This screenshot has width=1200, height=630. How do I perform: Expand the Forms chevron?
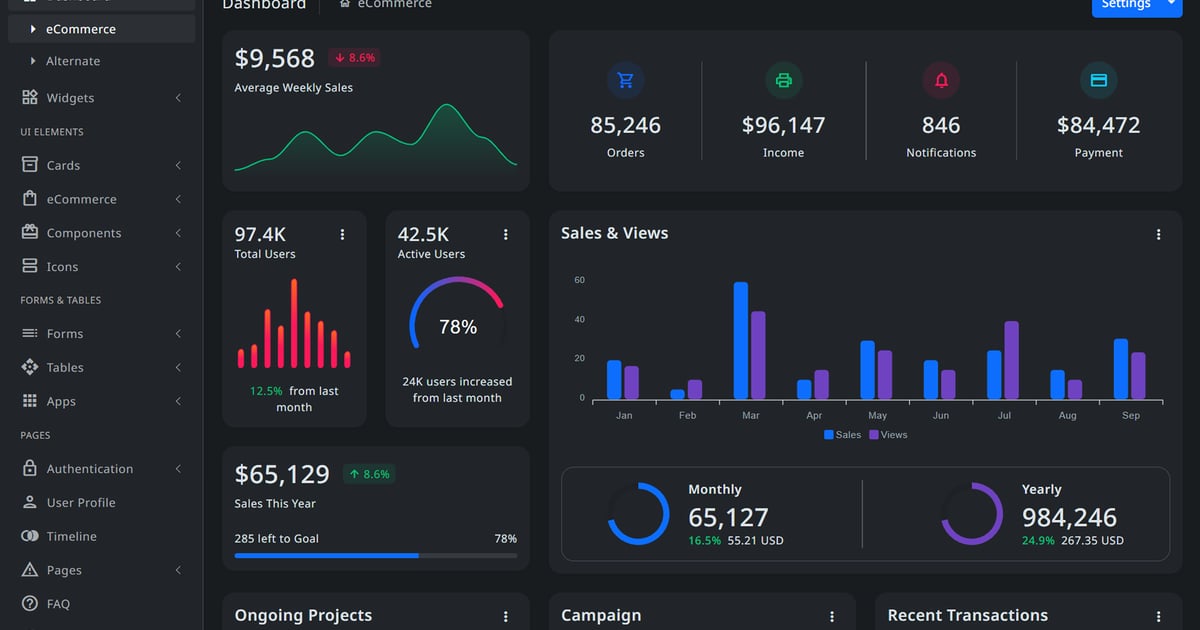(178, 334)
